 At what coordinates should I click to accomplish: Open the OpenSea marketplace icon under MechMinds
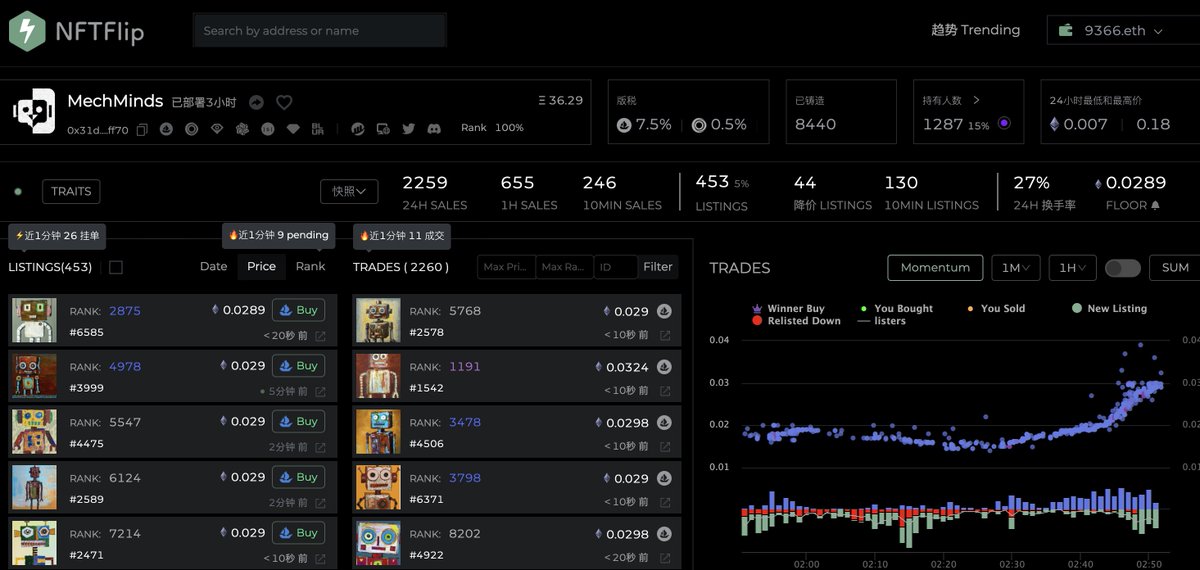tap(166, 129)
